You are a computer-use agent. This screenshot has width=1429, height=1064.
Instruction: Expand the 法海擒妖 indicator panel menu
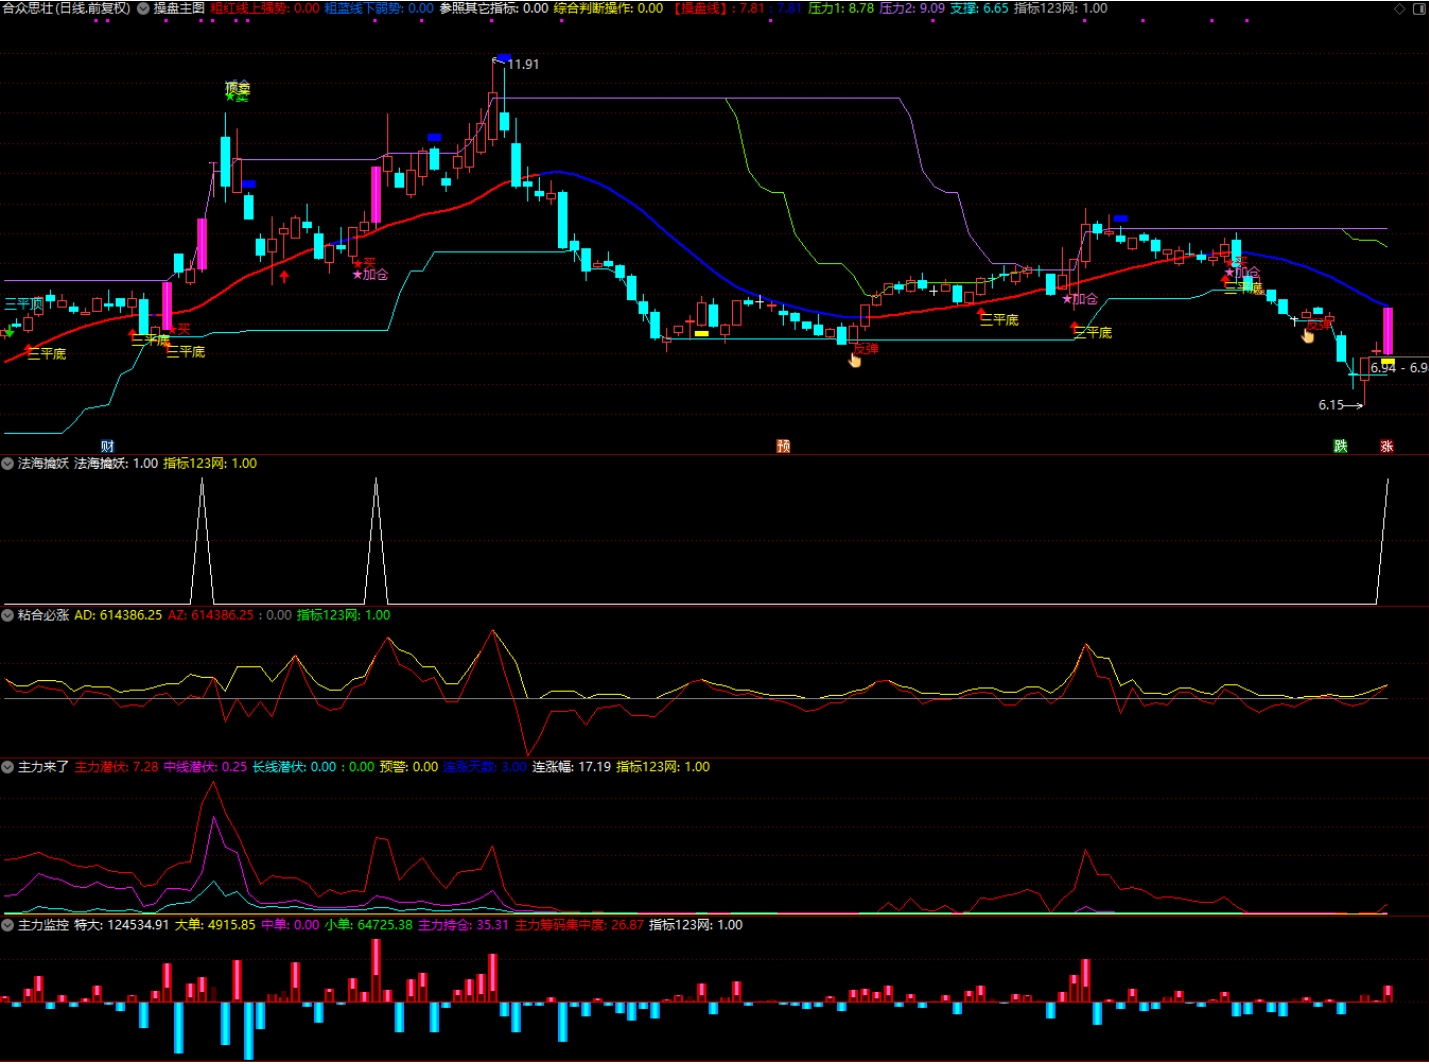[x=8, y=464]
